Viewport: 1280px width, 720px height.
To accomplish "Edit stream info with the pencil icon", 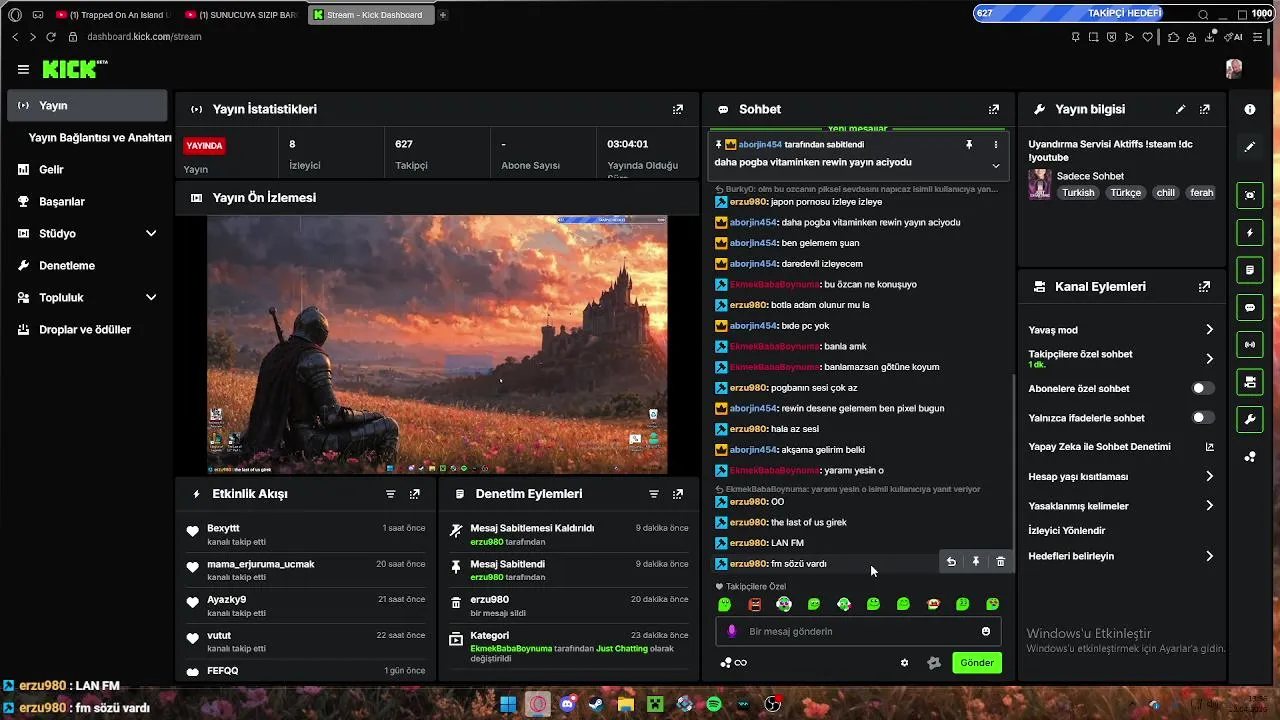I will [1181, 109].
